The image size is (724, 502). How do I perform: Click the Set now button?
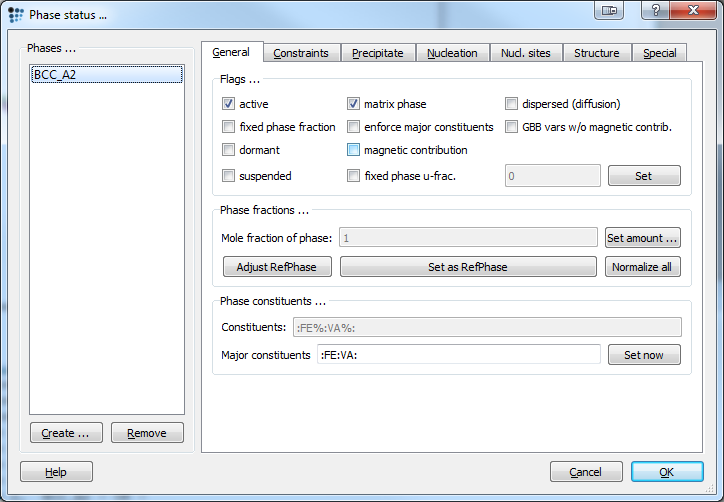[x=644, y=355]
